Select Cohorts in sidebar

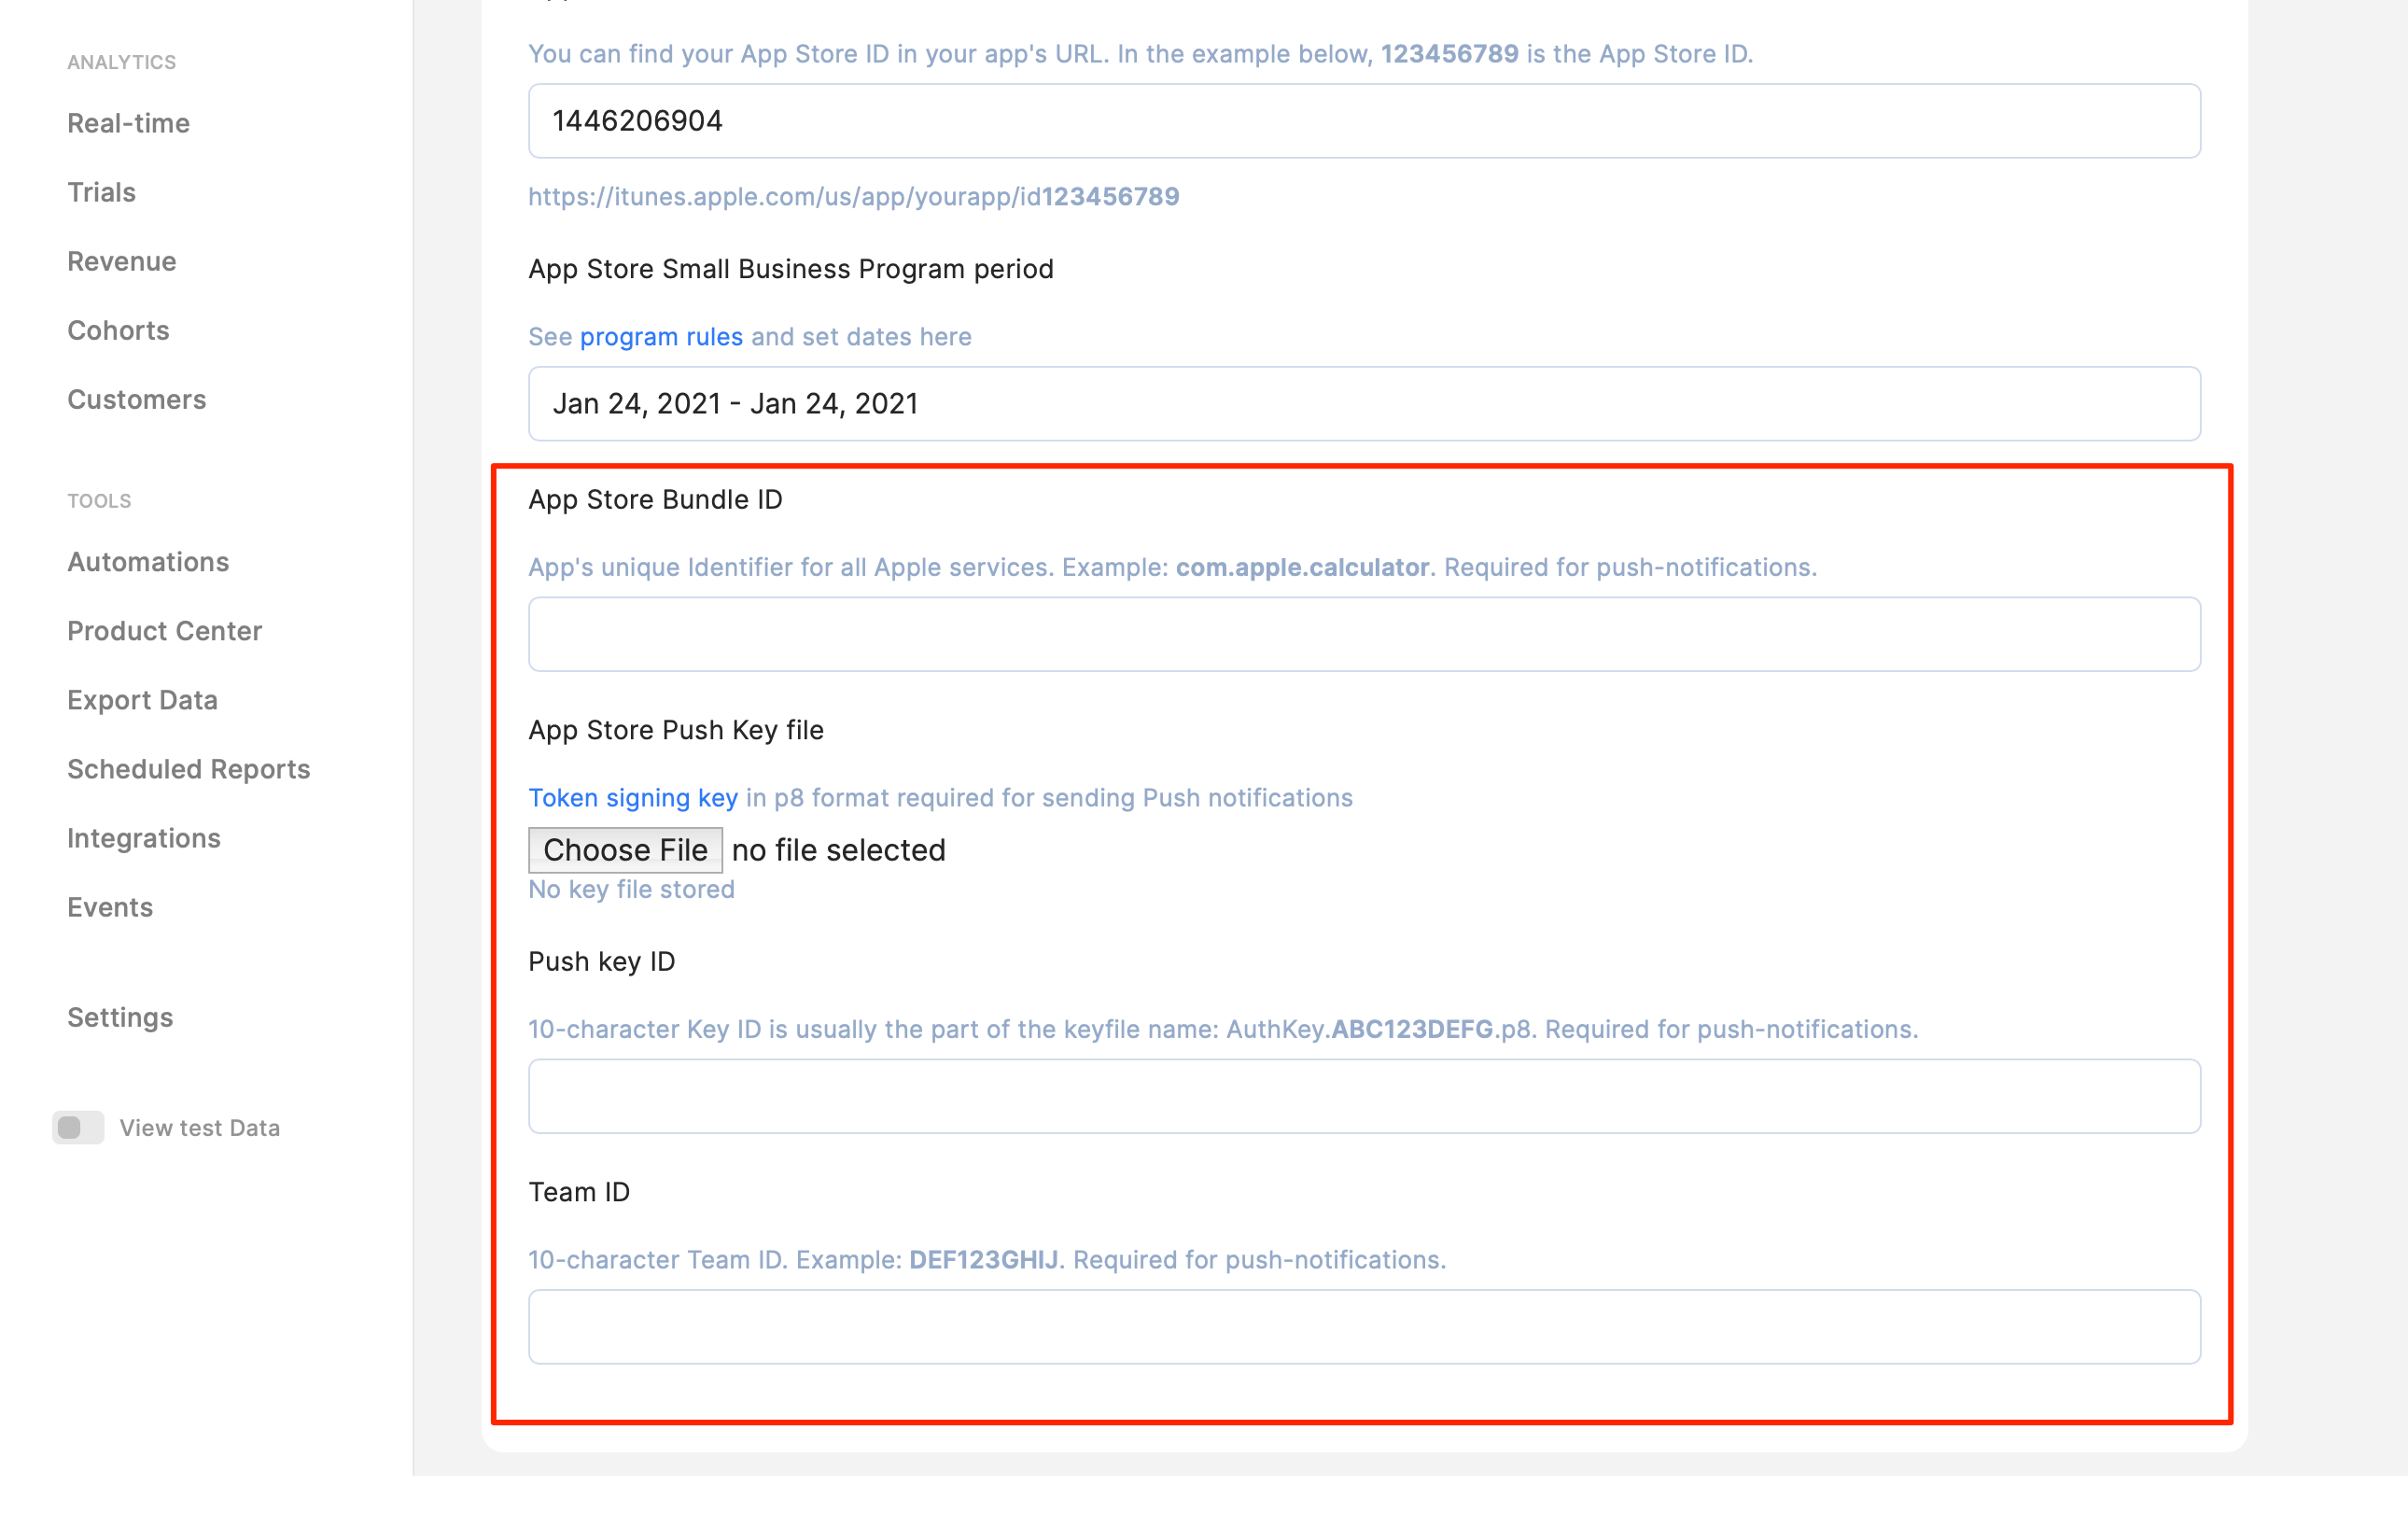(x=118, y=330)
